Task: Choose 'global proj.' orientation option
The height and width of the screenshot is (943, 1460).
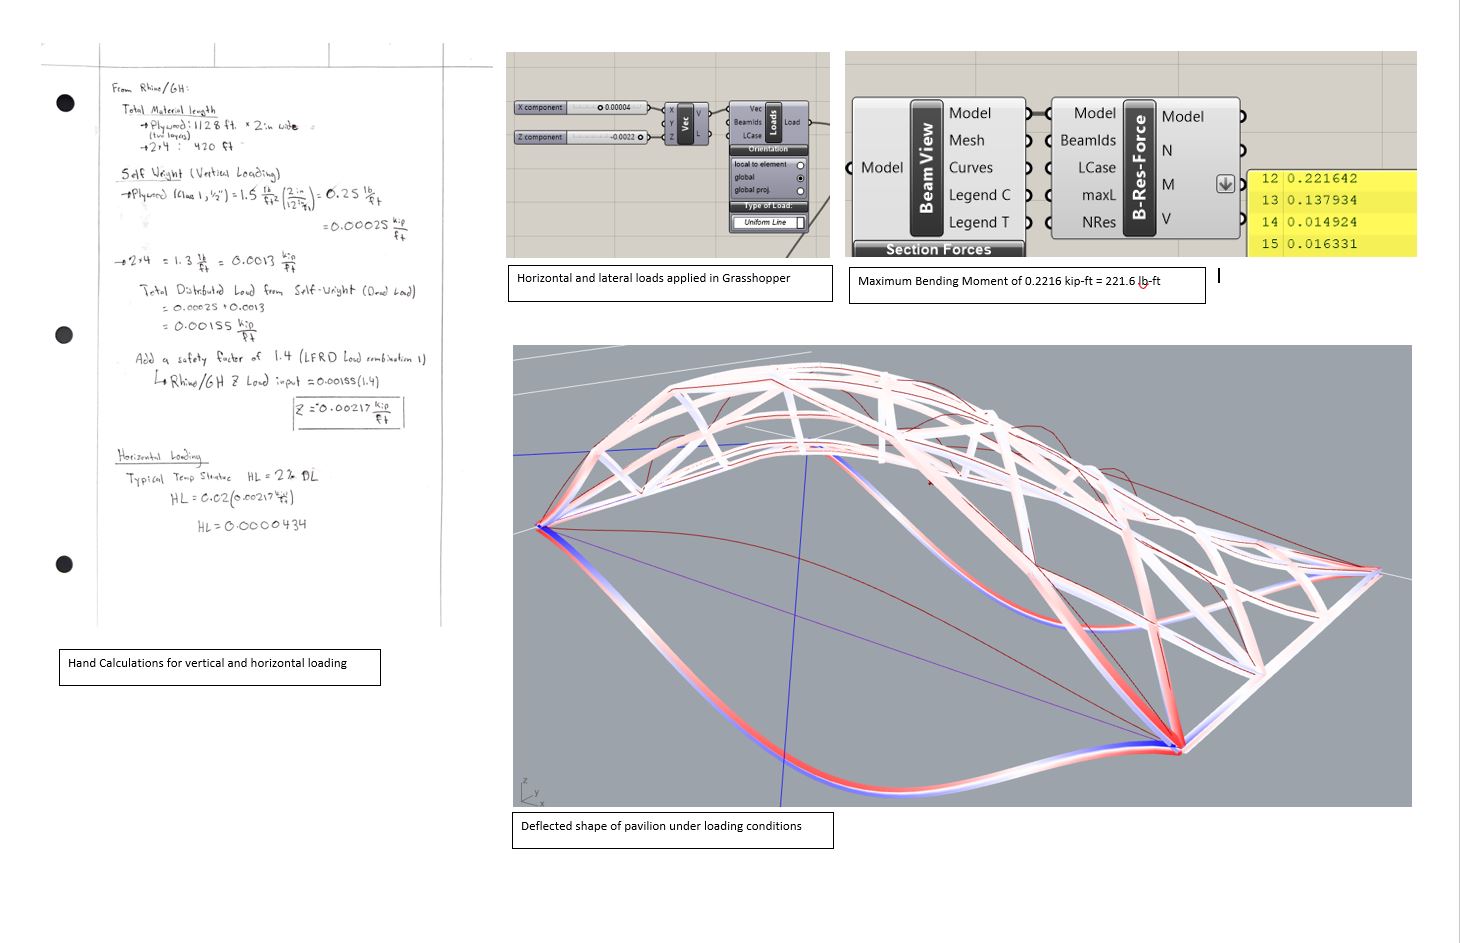Action: [x=800, y=191]
